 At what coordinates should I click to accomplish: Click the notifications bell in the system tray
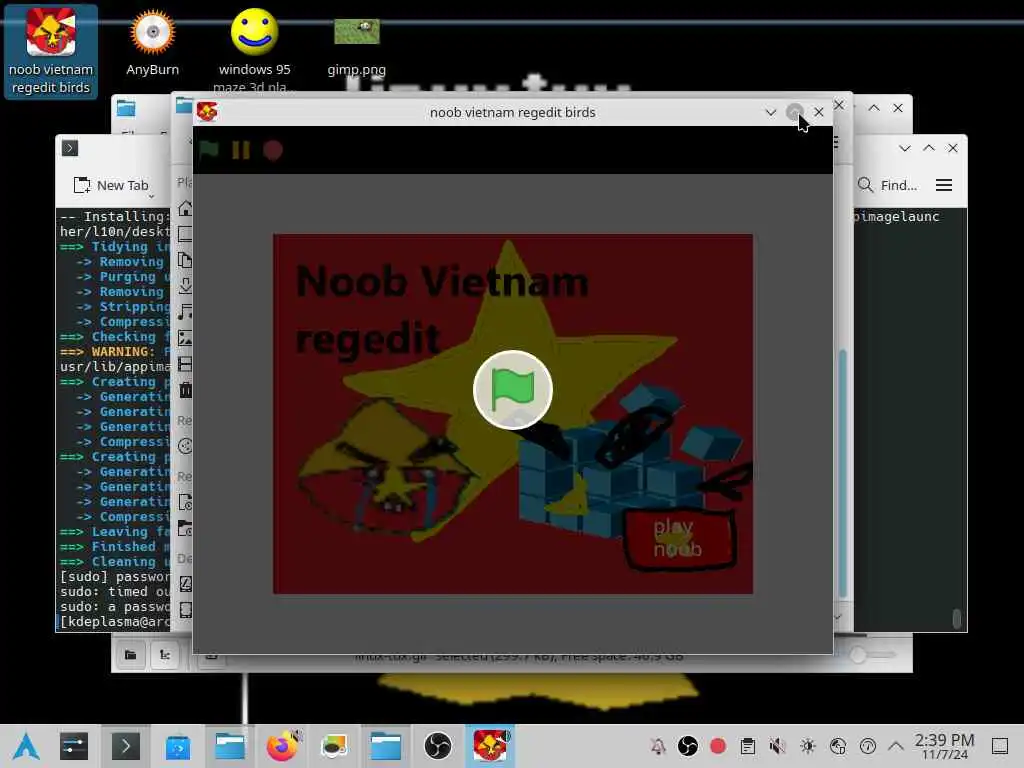[x=658, y=746]
